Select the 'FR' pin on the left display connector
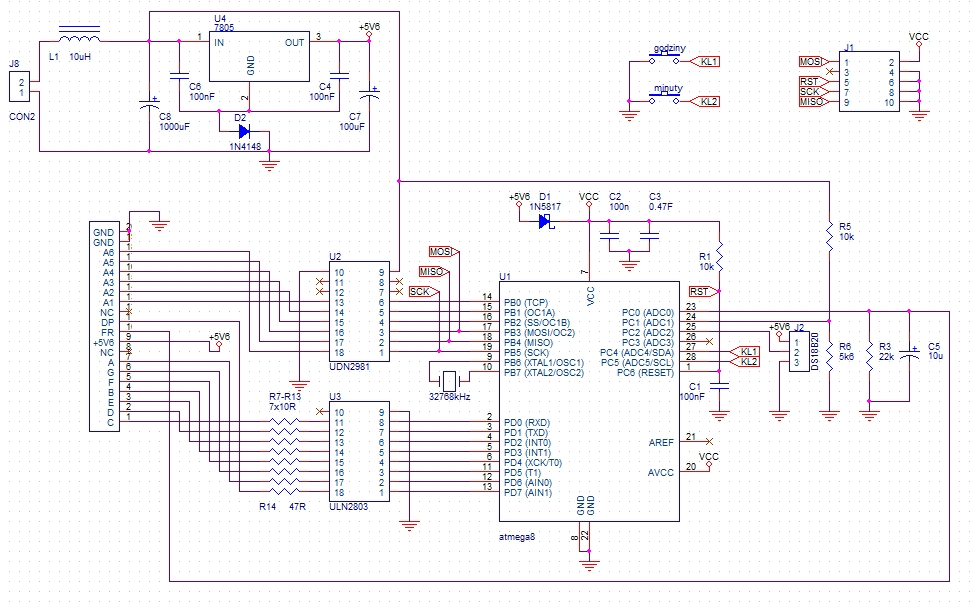Image resolution: width=970 pixels, height=611 pixels. [x=108, y=333]
